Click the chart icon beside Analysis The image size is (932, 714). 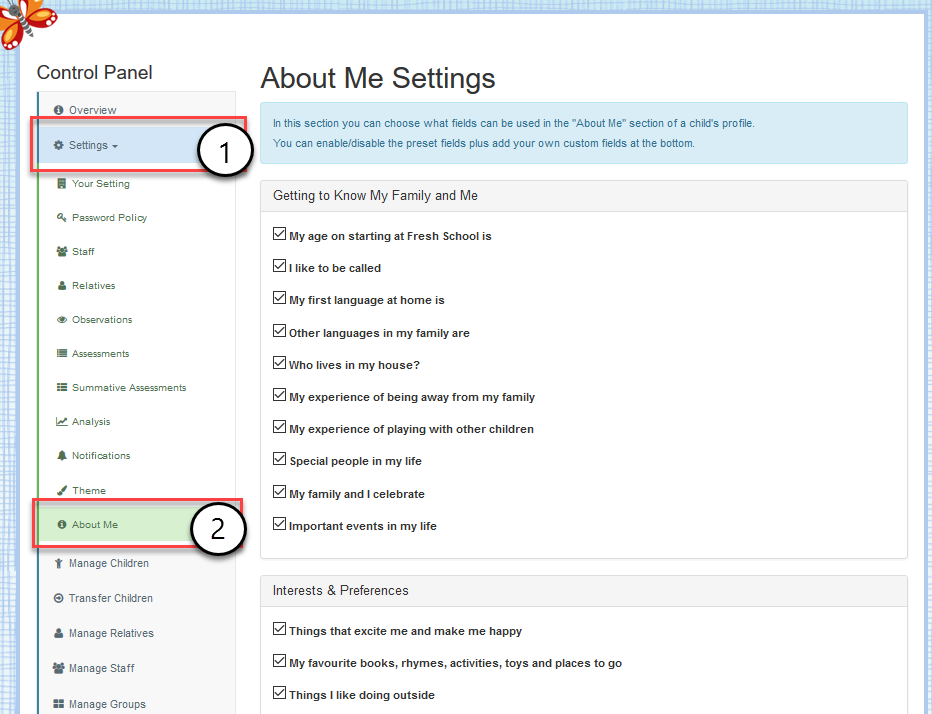(61, 422)
